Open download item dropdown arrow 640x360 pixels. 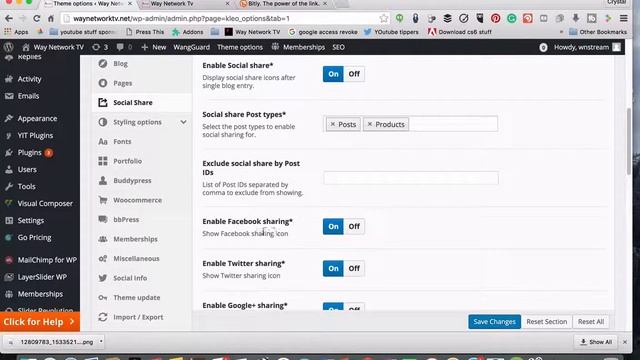101,341
